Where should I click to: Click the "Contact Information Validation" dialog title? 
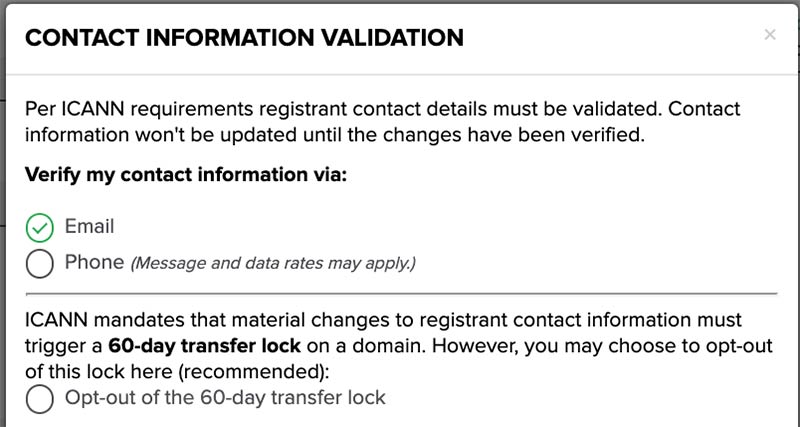tap(244, 38)
